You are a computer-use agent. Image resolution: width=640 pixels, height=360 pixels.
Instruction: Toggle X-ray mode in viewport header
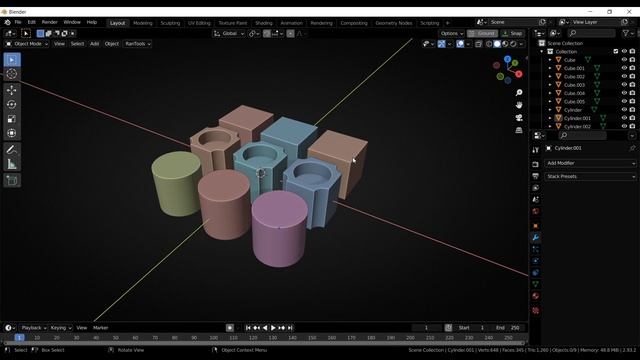click(478, 44)
